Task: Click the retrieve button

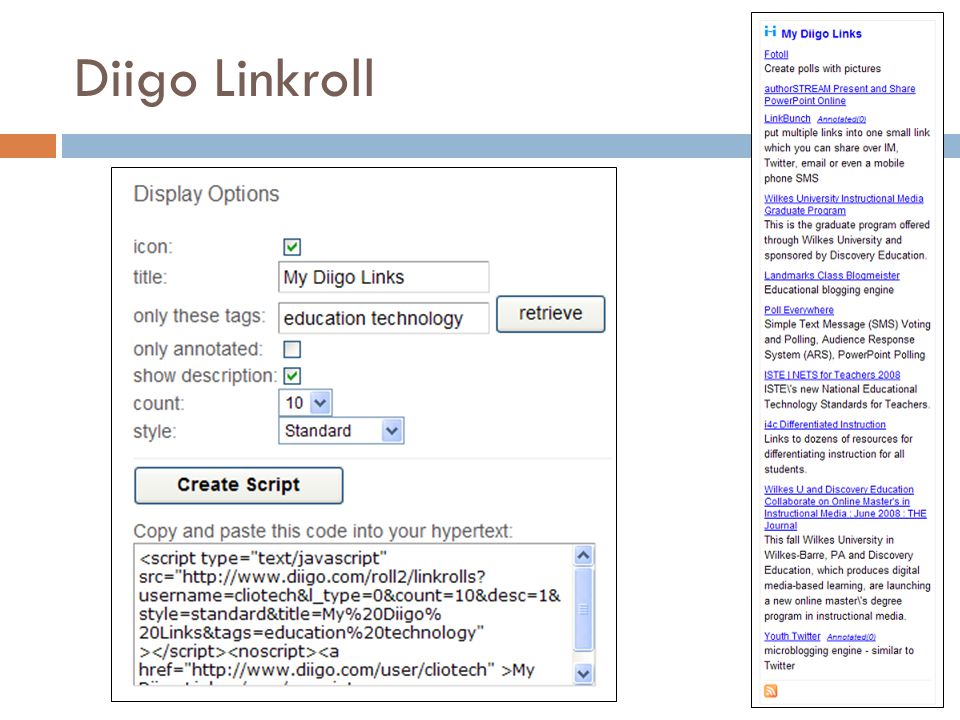Action: point(550,314)
